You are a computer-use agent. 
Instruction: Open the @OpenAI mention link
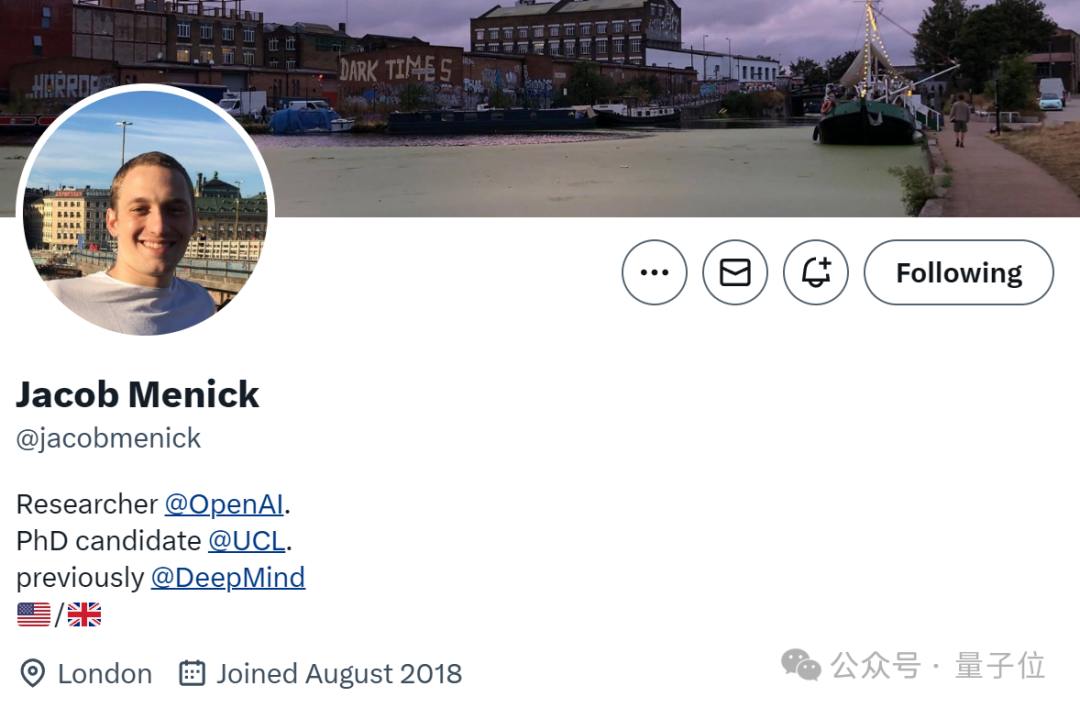(224, 503)
